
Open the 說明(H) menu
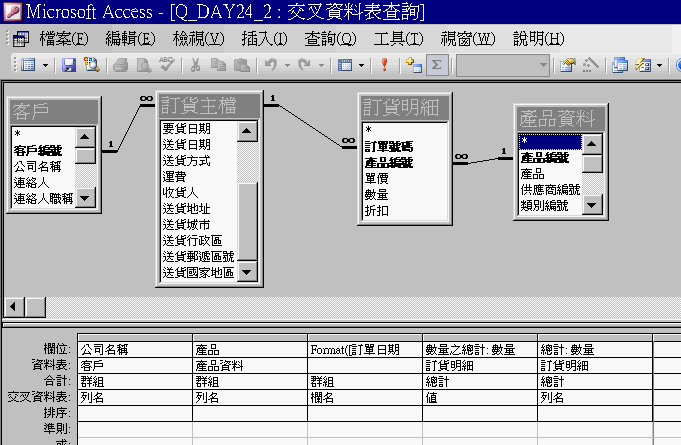point(539,39)
